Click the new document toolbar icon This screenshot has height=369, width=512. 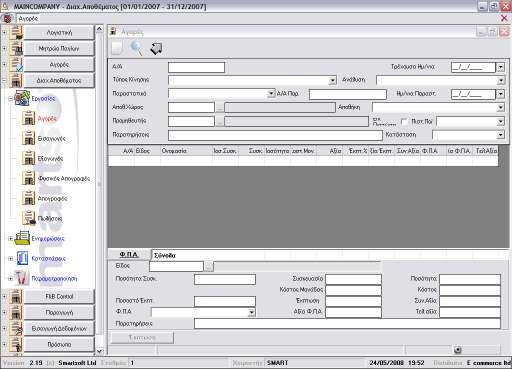tap(117, 49)
